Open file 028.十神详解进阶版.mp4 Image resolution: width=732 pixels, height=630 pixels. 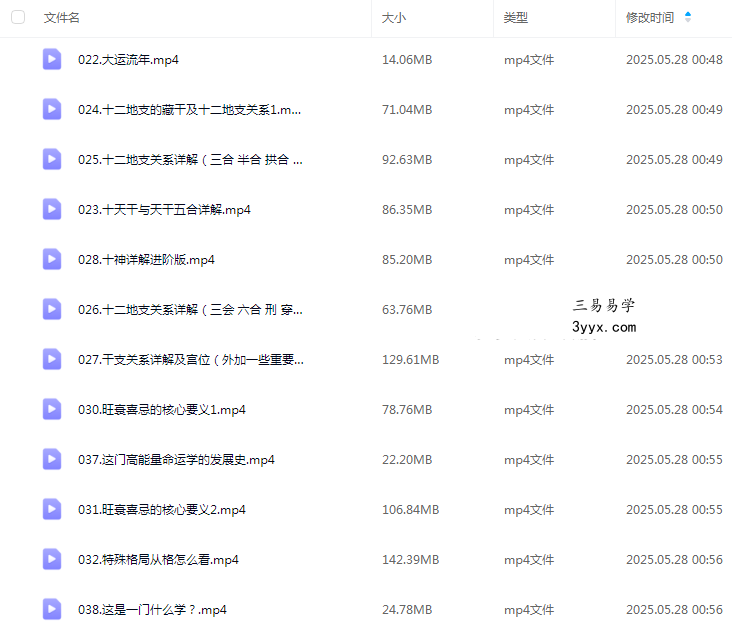tap(146, 259)
